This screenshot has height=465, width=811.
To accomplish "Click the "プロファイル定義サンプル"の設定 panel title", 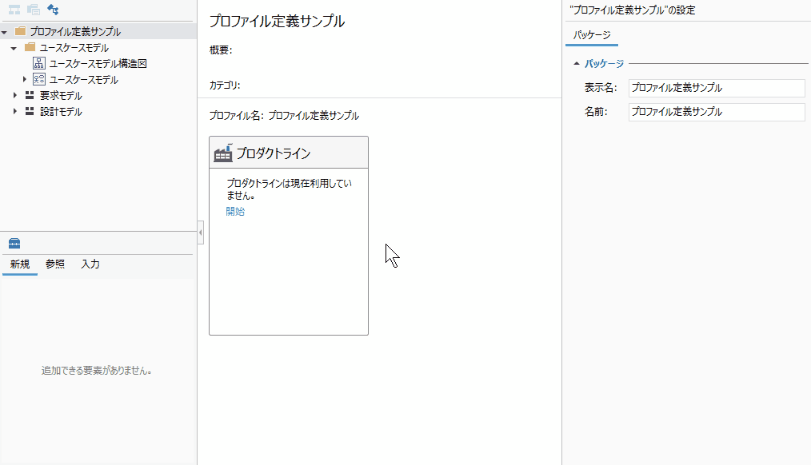I will (632, 10).
